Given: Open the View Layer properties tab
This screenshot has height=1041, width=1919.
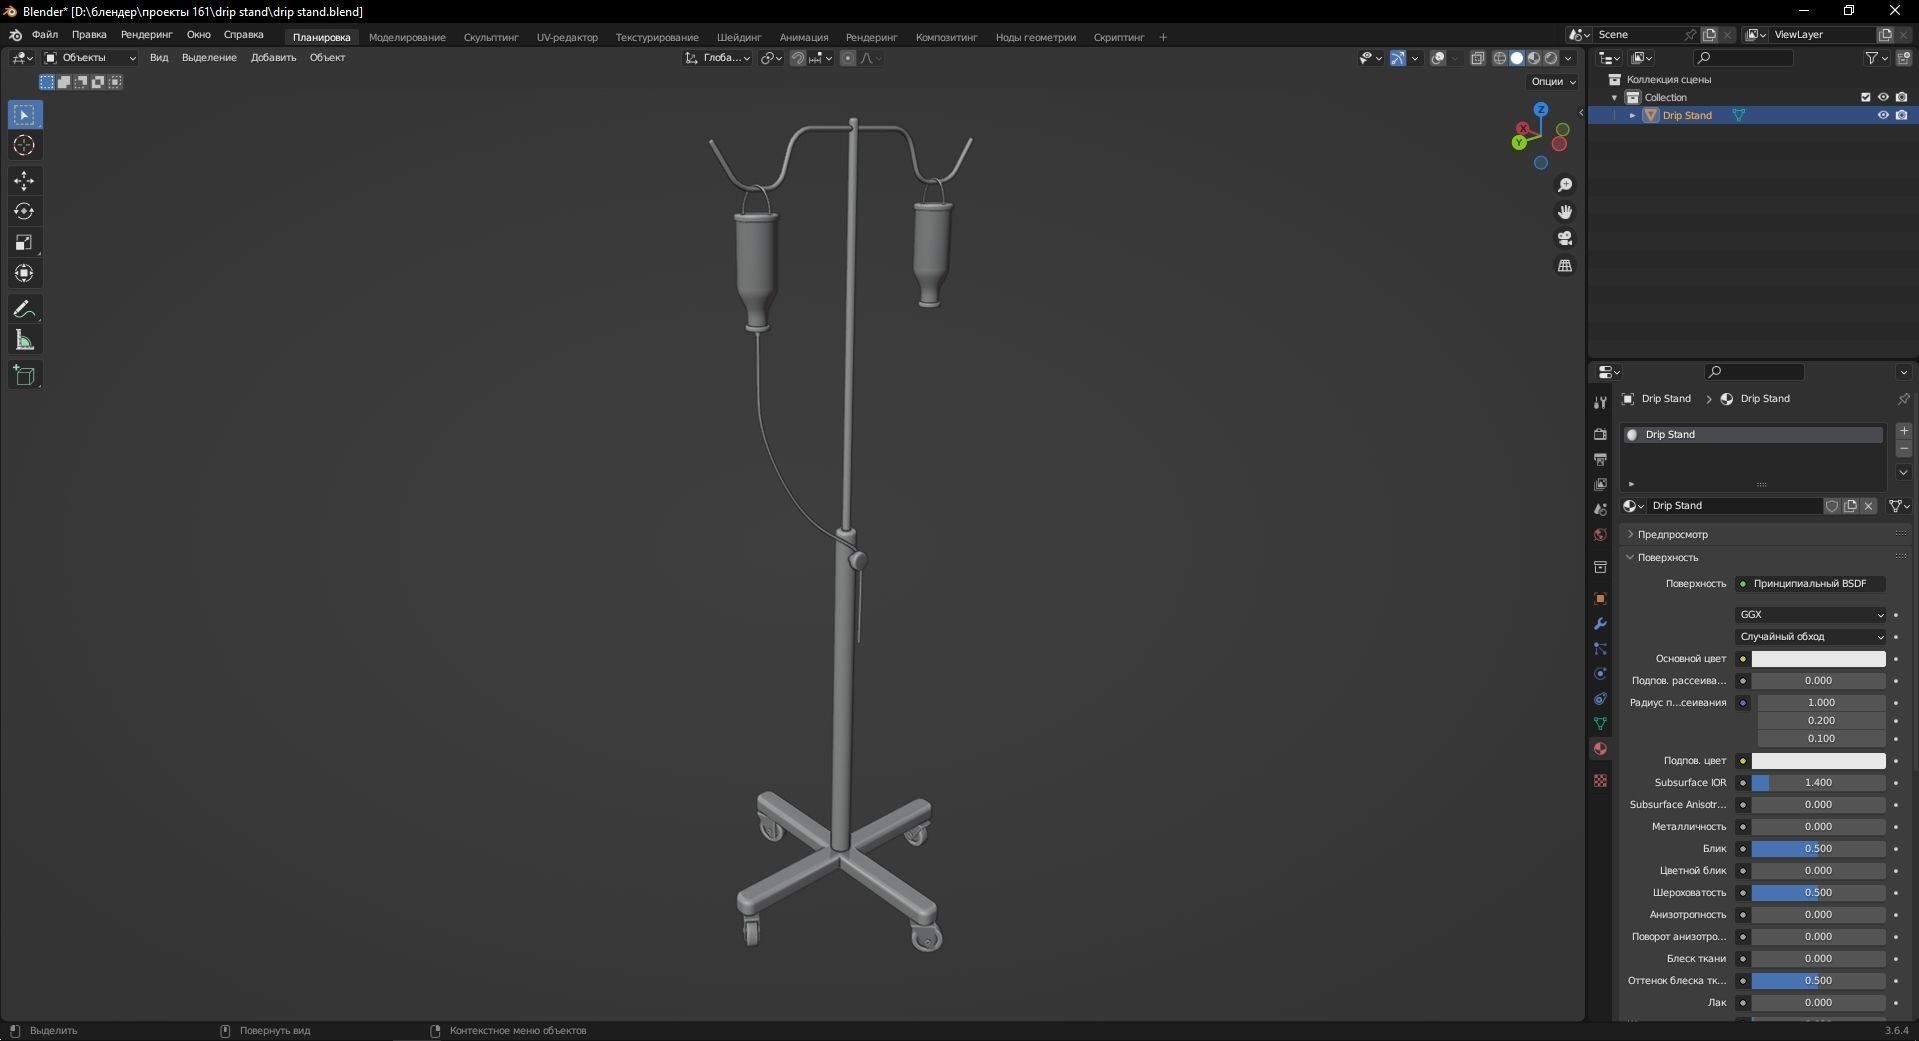Looking at the screenshot, I should [x=1600, y=484].
